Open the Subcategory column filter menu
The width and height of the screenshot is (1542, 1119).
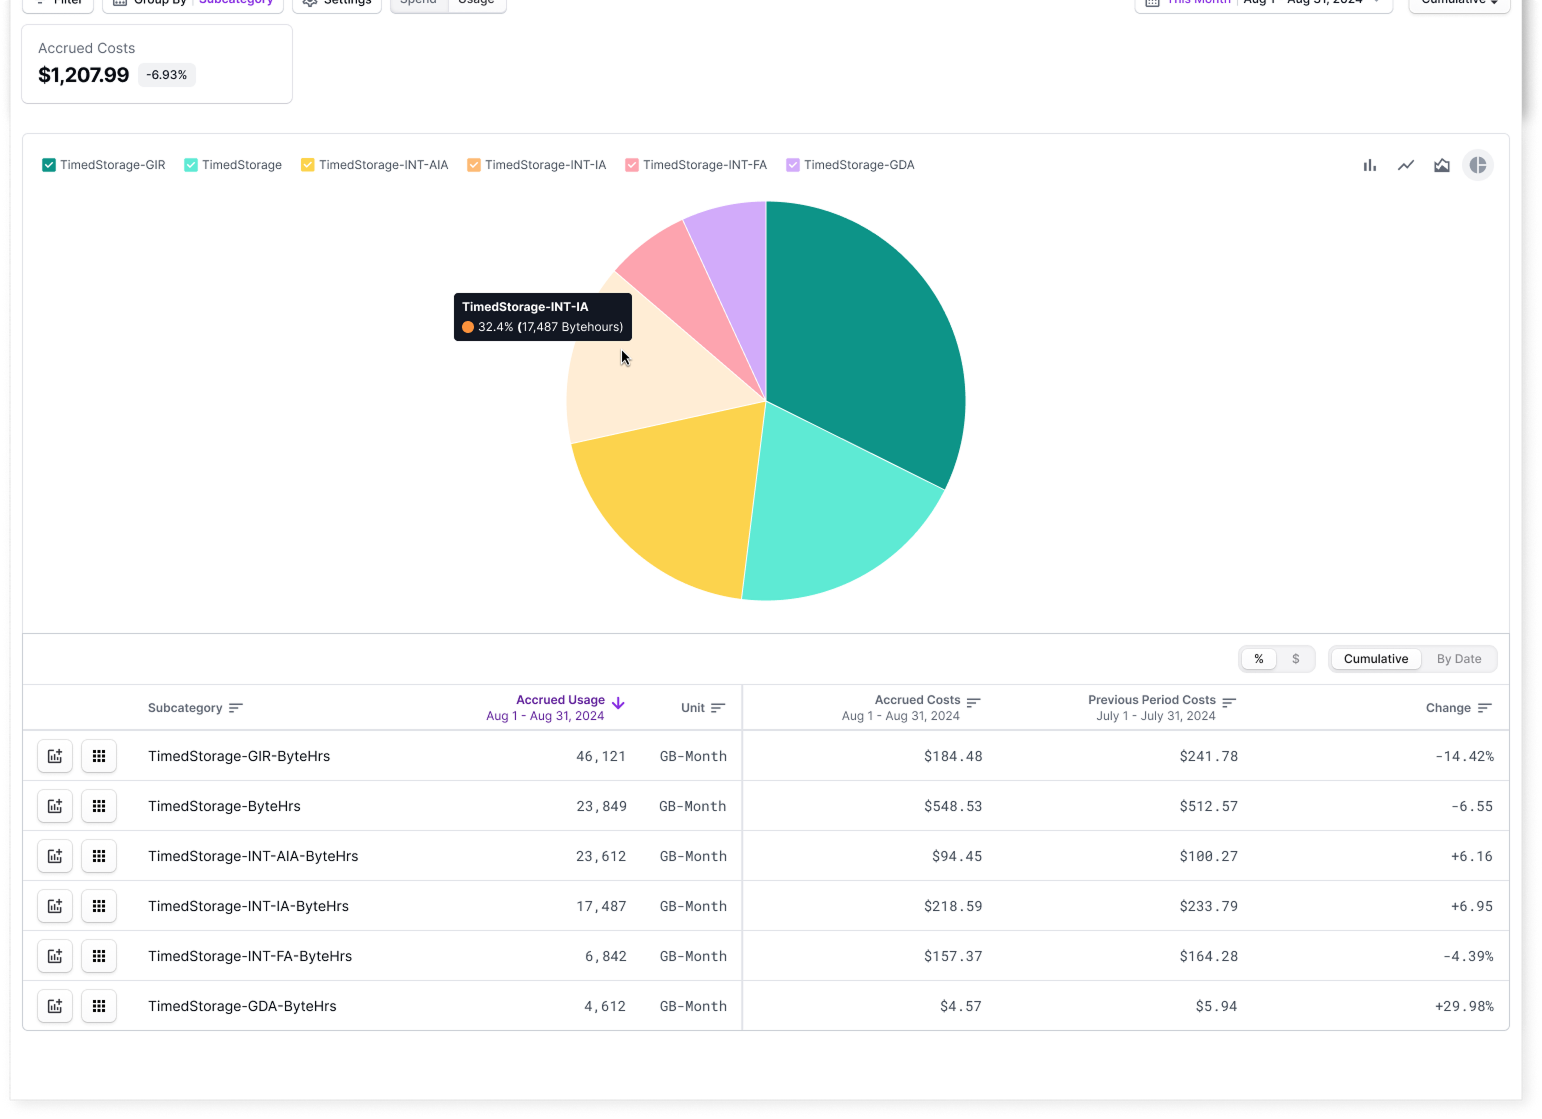tap(236, 708)
